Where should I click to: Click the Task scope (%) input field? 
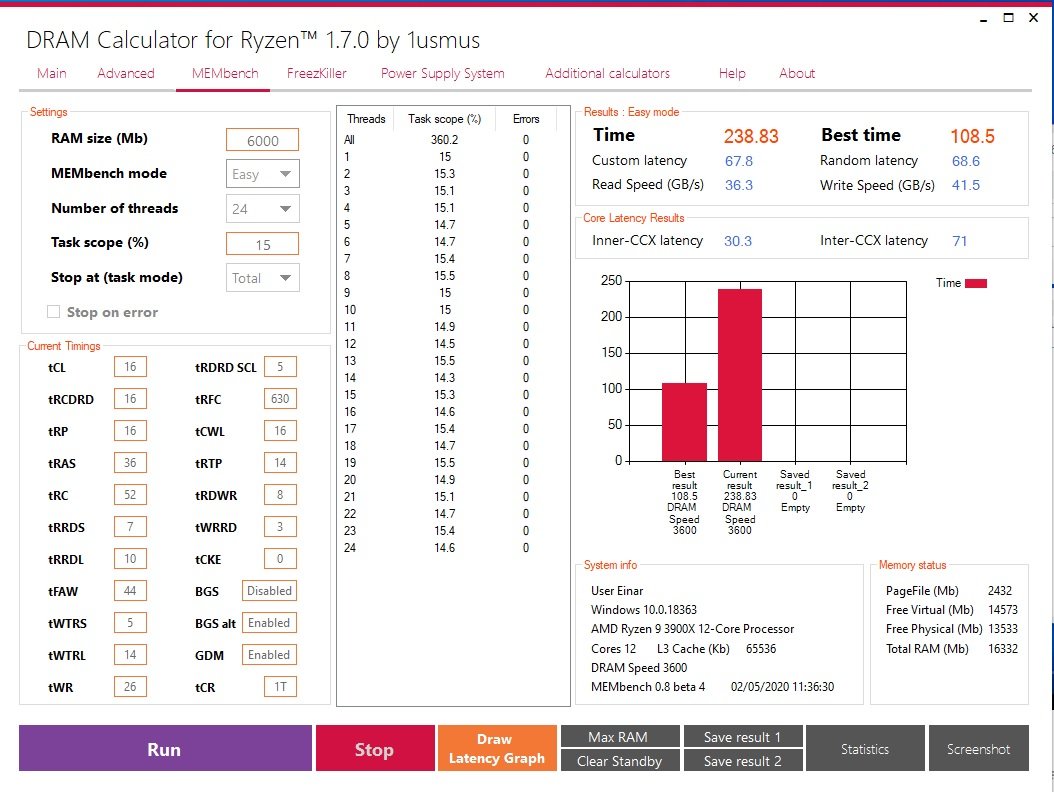click(262, 244)
